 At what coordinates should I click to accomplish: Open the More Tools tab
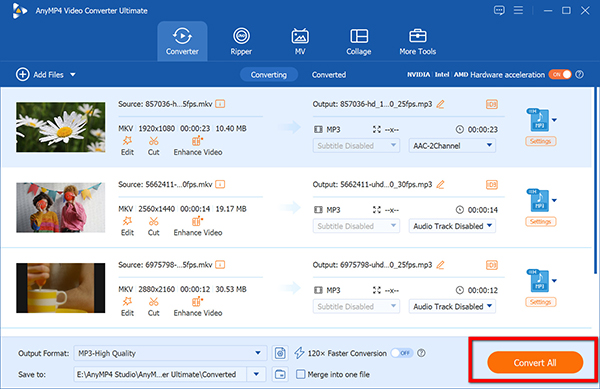click(417, 41)
